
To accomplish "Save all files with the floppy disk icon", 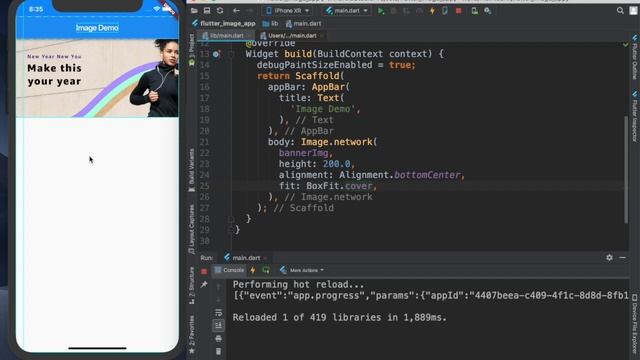I will pyautogui.click(x=207, y=11).
